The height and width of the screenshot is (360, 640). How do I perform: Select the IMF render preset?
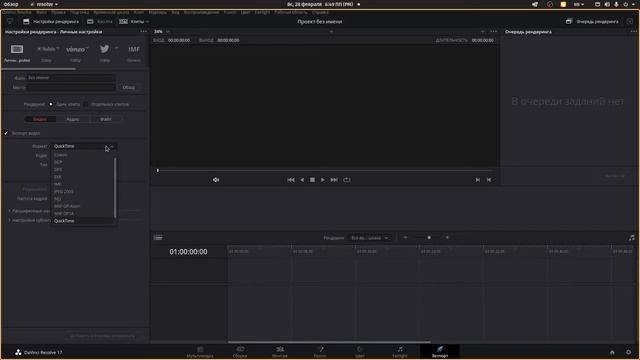click(x=134, y=49)
